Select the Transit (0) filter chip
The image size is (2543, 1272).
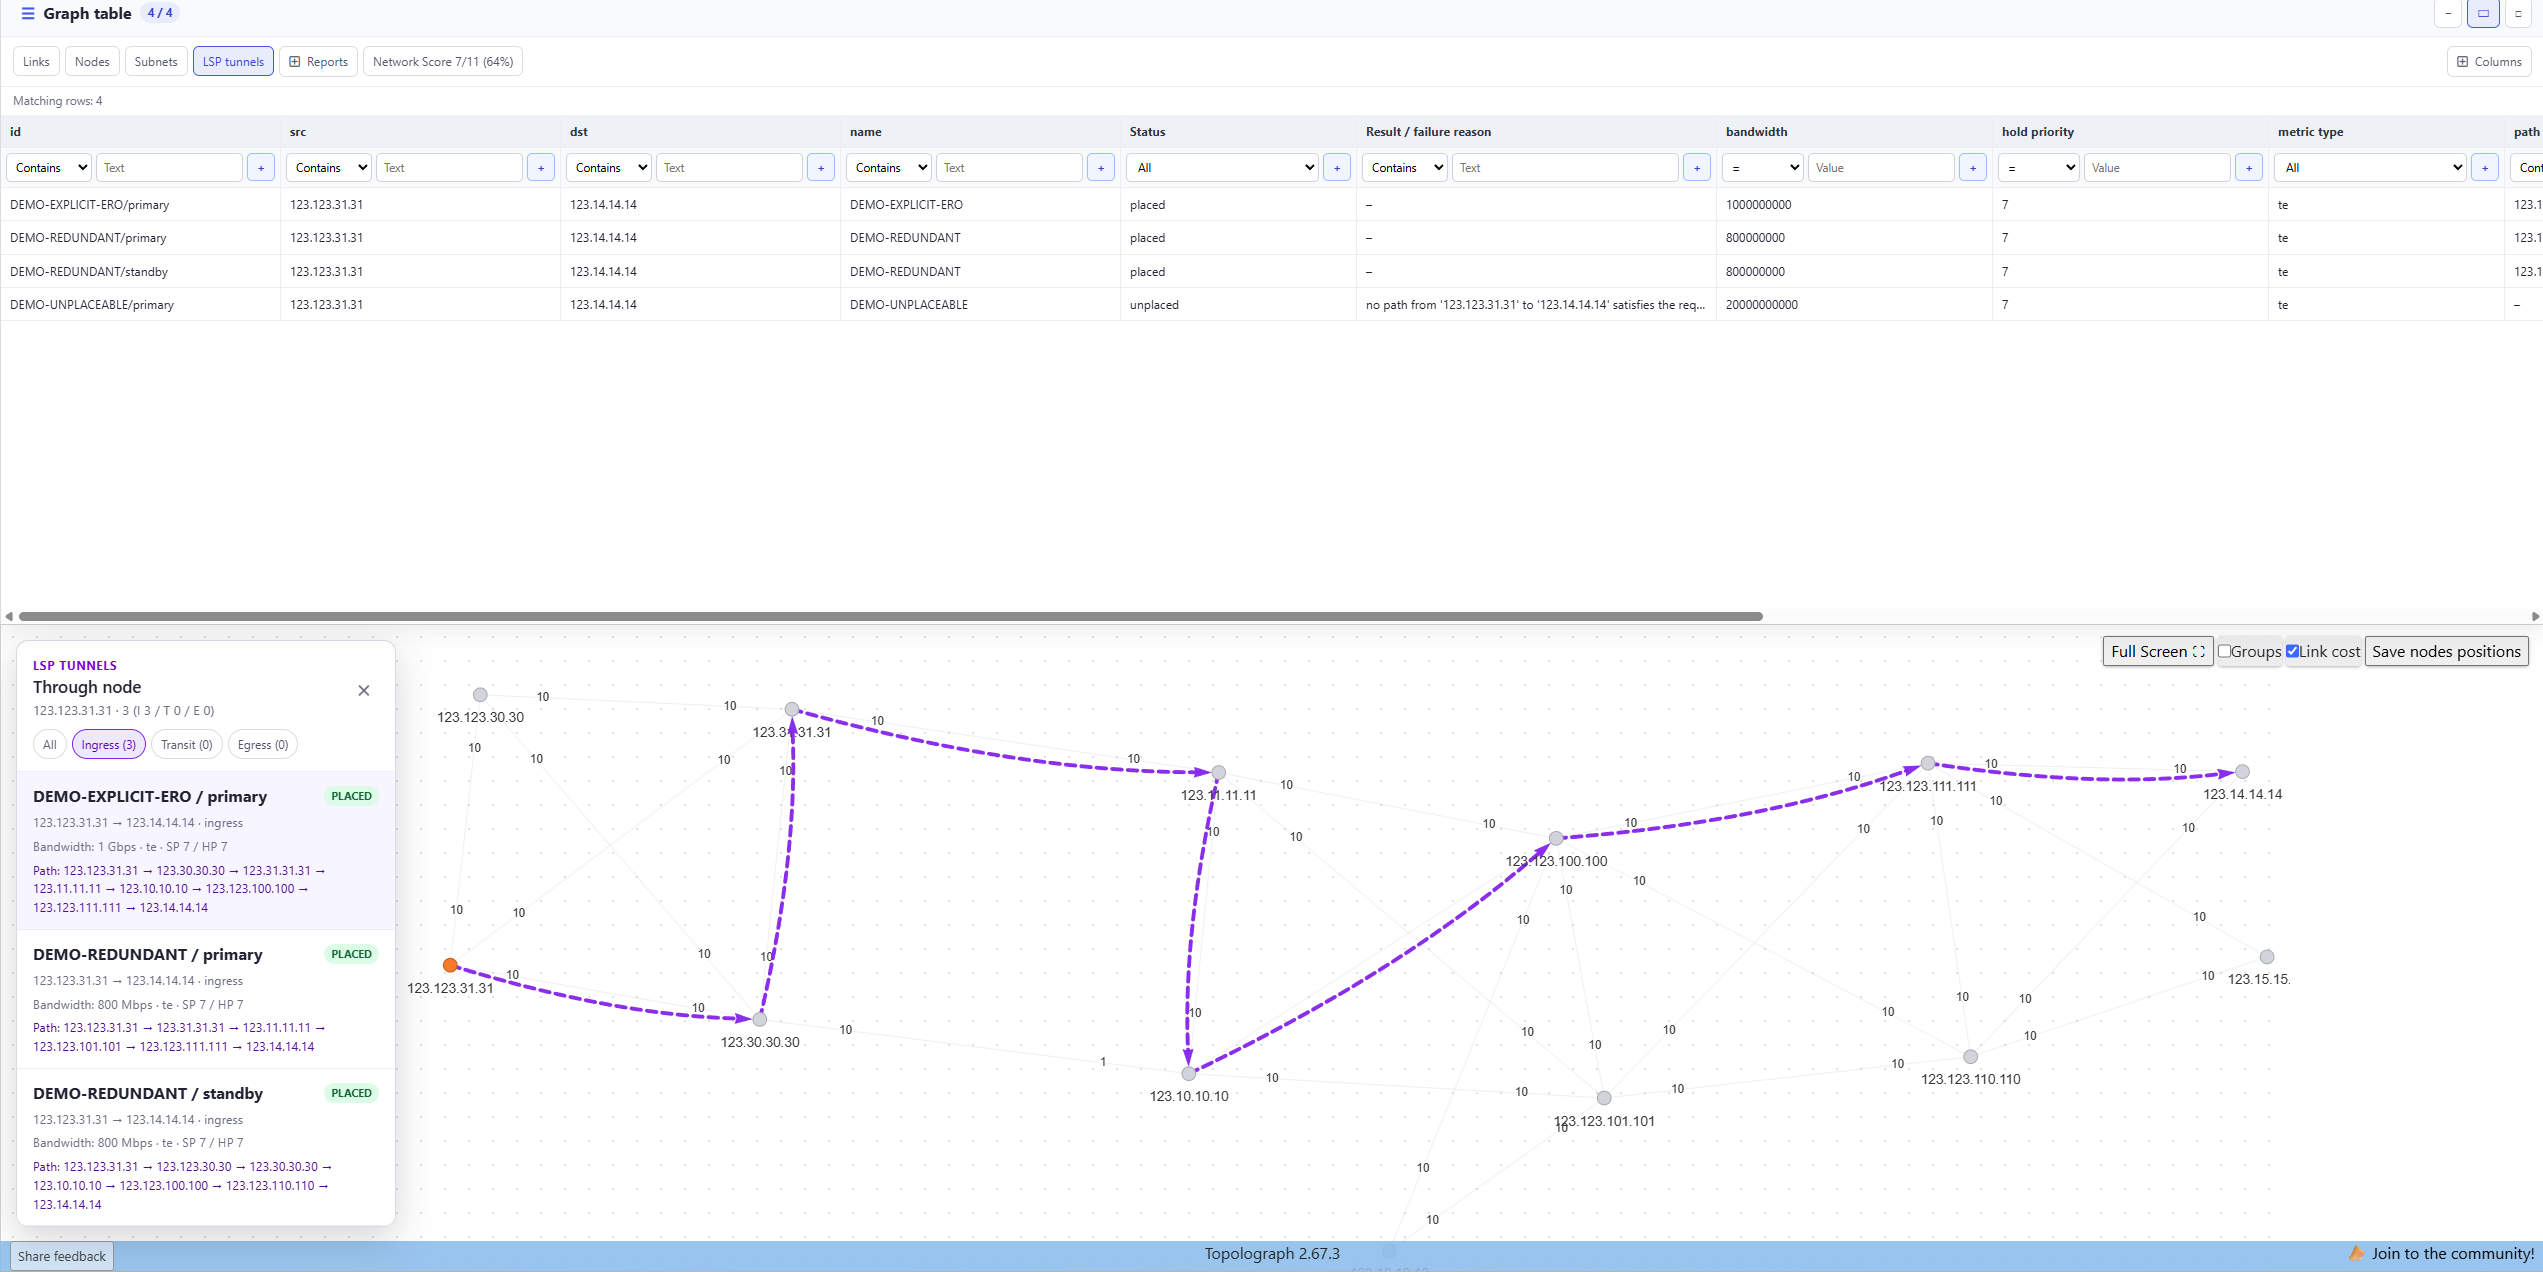(187, 745)
